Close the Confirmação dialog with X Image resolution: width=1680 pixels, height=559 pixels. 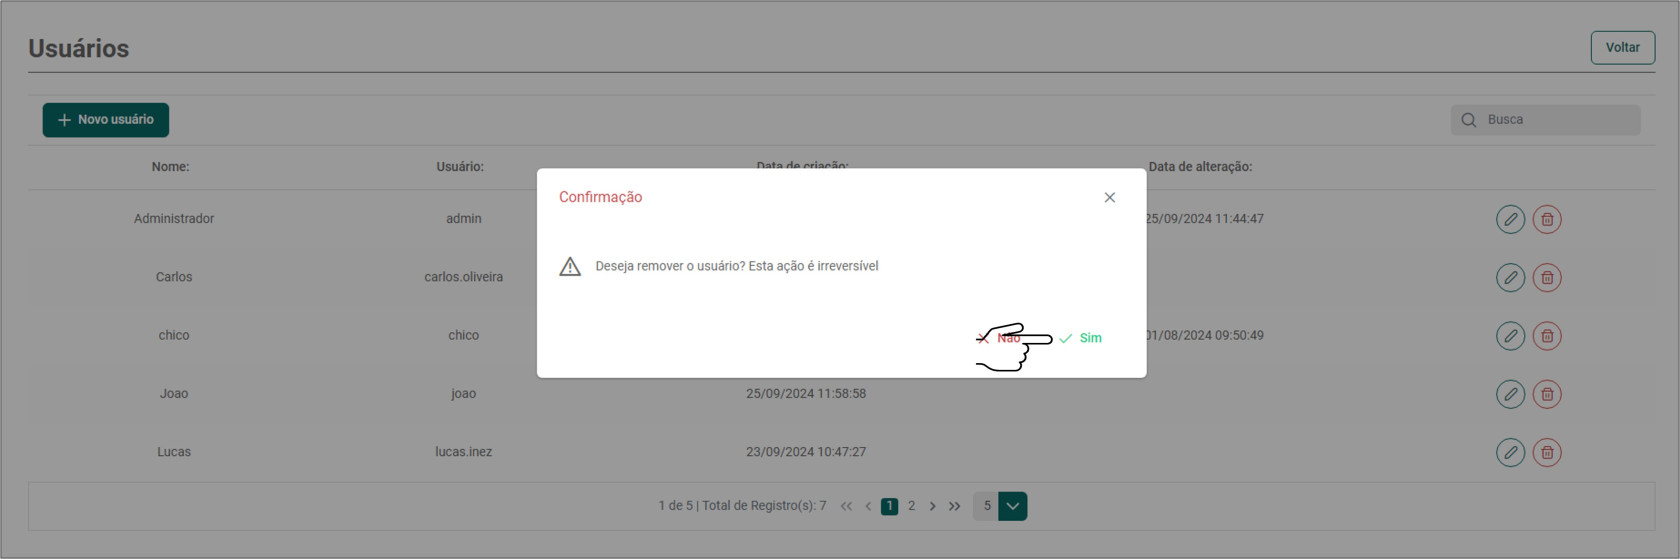[1109, 198]
